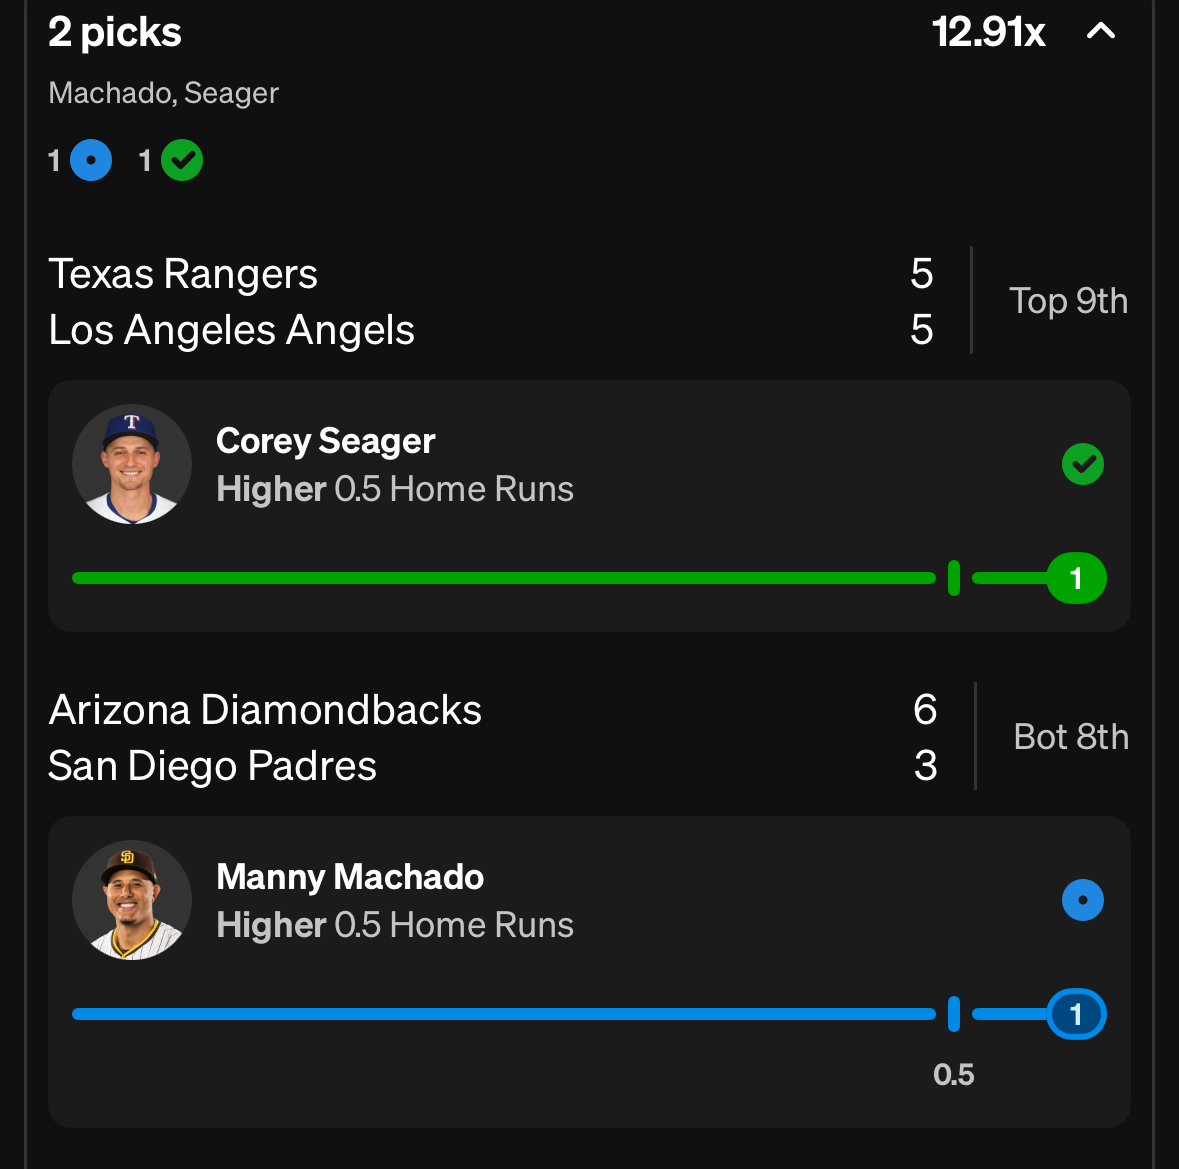Screen dimensions: 1179x1169
Task: Click the green won checkmark in summary
Action: pos(182,160)
